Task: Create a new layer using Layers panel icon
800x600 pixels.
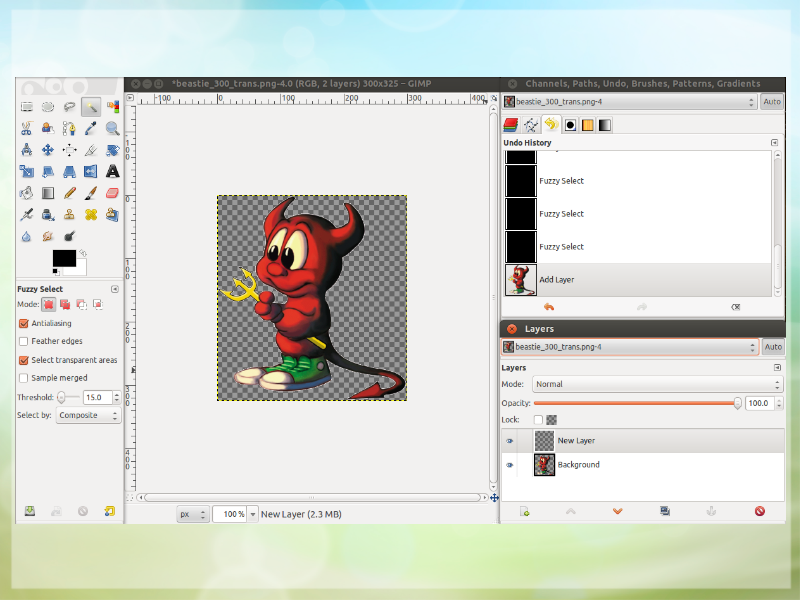Action: pos(524,511)
